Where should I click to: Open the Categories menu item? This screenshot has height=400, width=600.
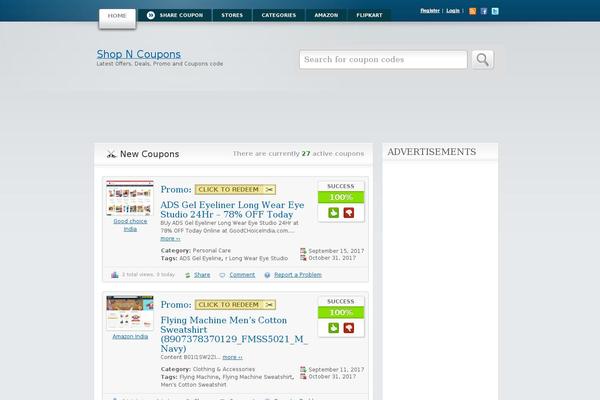point(279,15)
